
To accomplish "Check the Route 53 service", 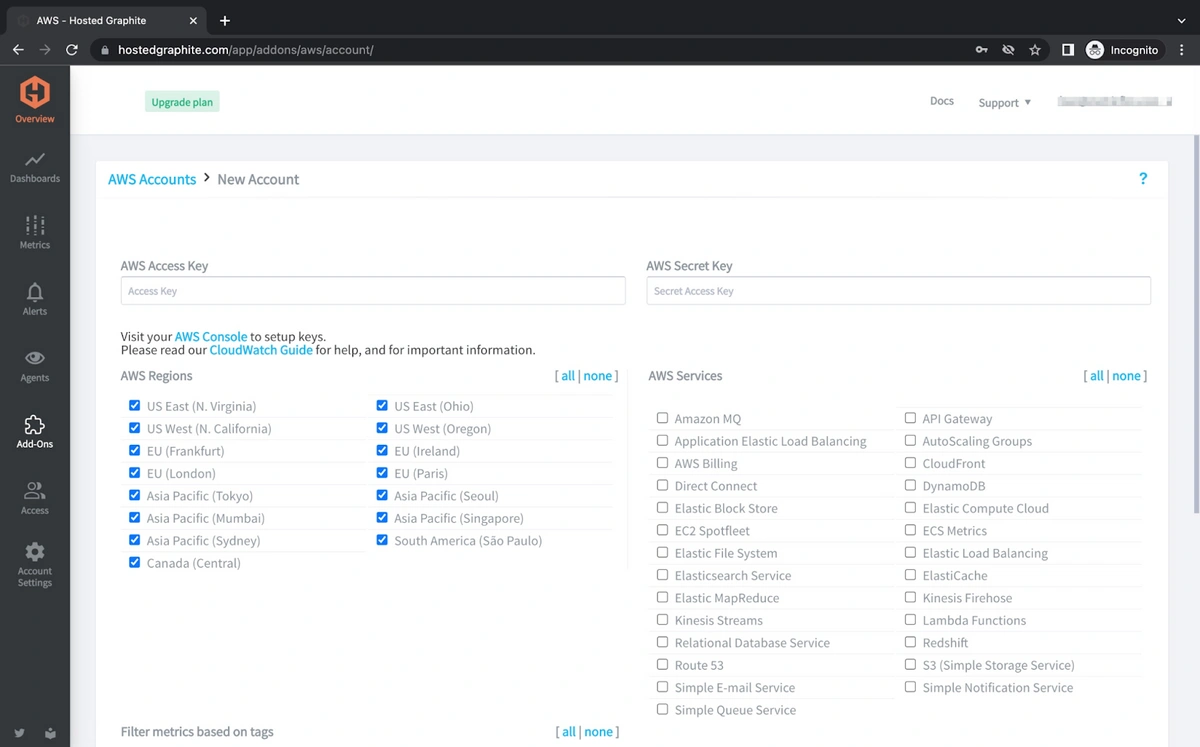I will pos(662,664).
